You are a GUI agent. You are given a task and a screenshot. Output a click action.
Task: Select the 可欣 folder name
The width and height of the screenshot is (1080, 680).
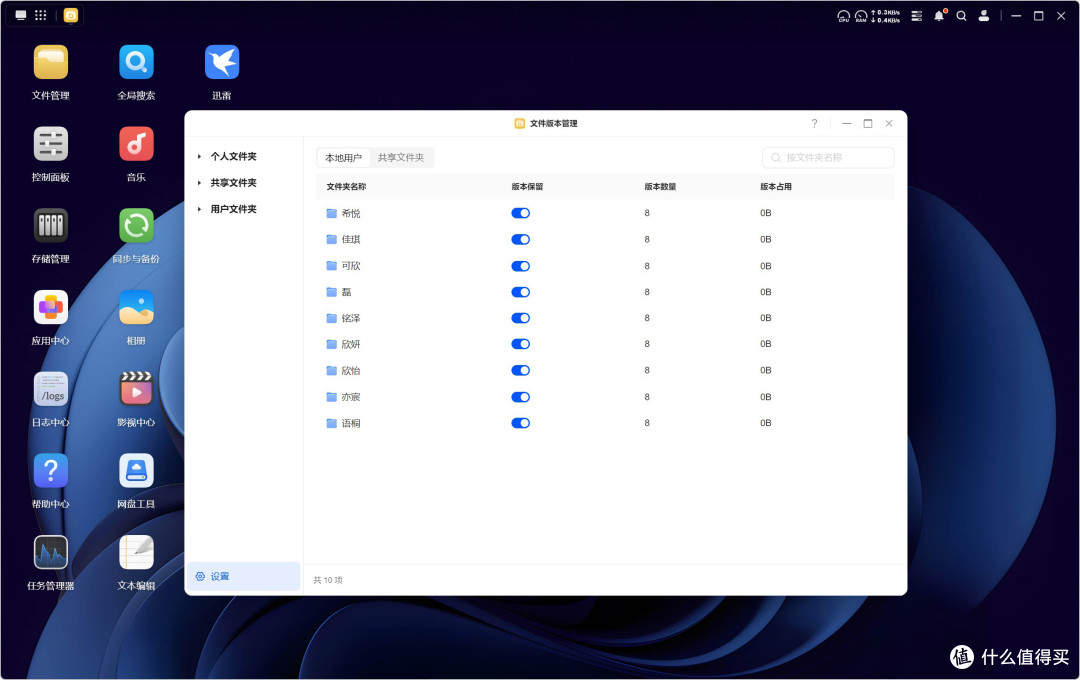coord(351,266)
